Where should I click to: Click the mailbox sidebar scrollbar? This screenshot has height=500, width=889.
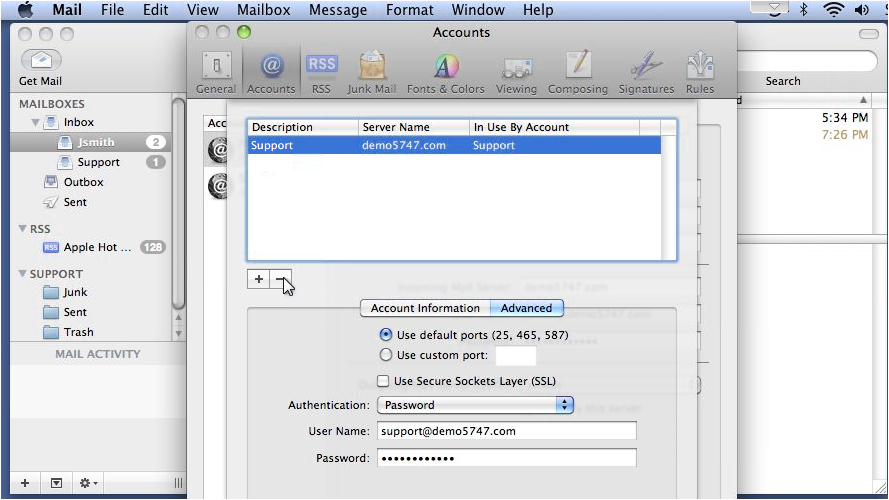[178, 204]
